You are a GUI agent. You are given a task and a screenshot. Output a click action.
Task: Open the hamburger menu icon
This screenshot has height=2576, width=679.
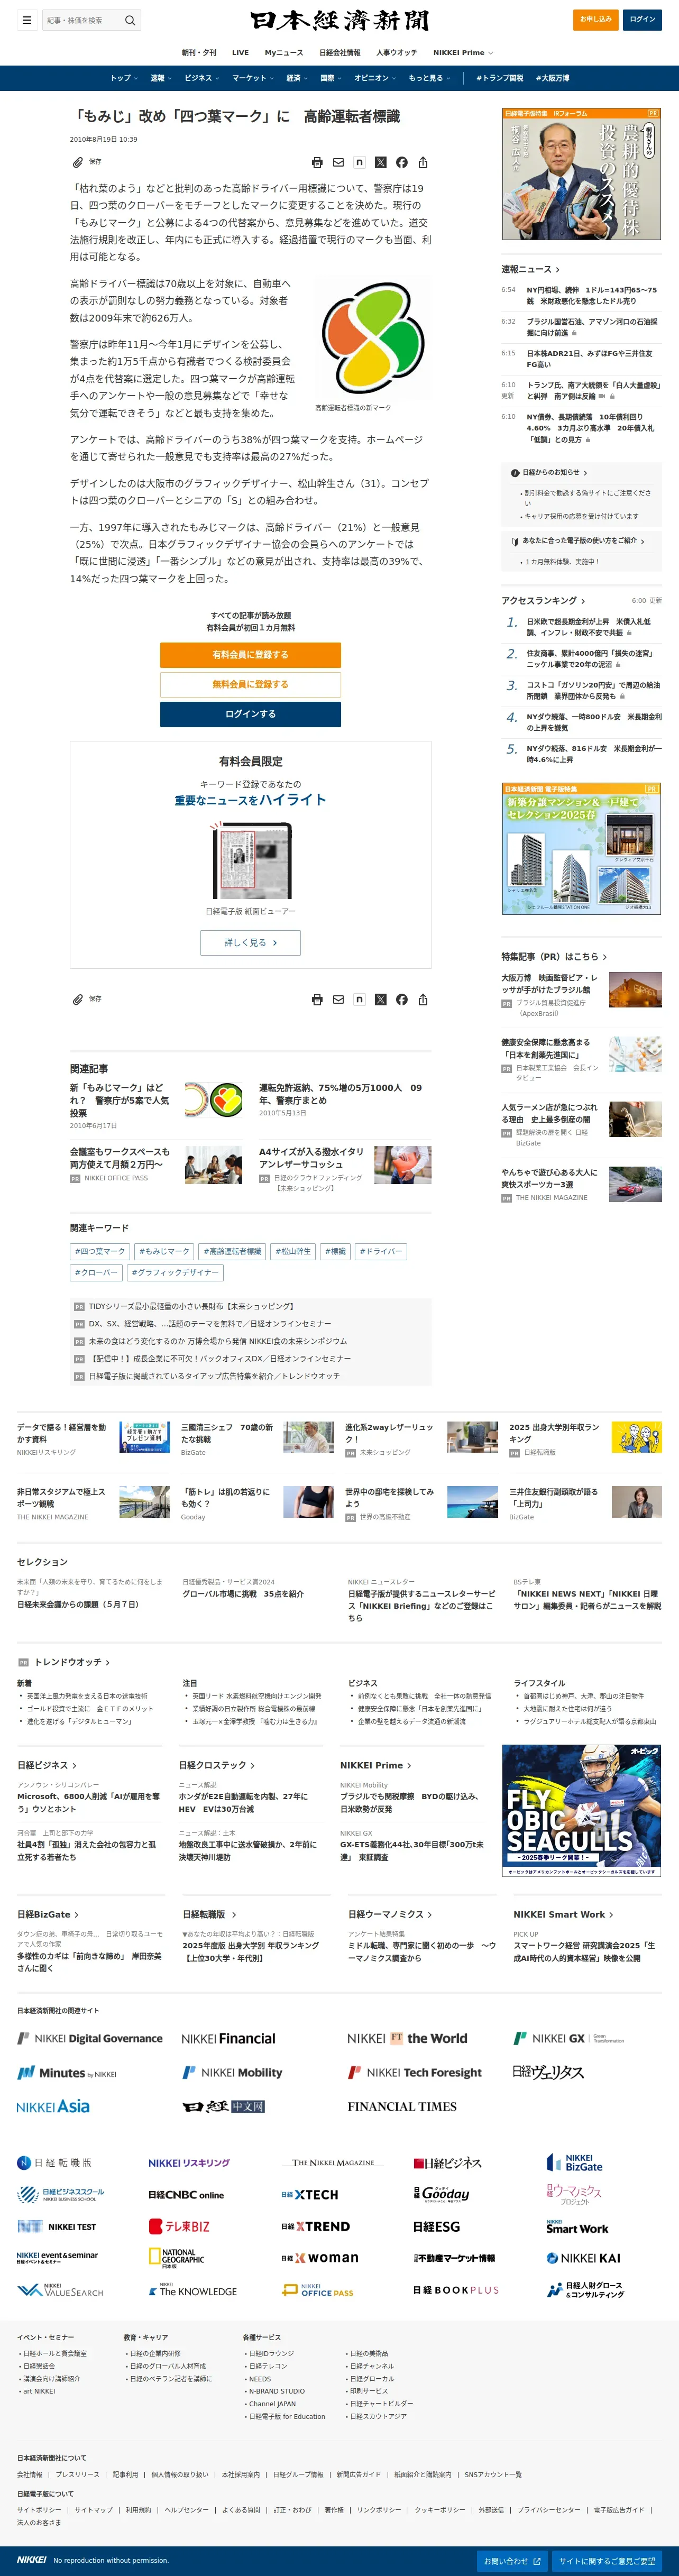tap(27, 20)
